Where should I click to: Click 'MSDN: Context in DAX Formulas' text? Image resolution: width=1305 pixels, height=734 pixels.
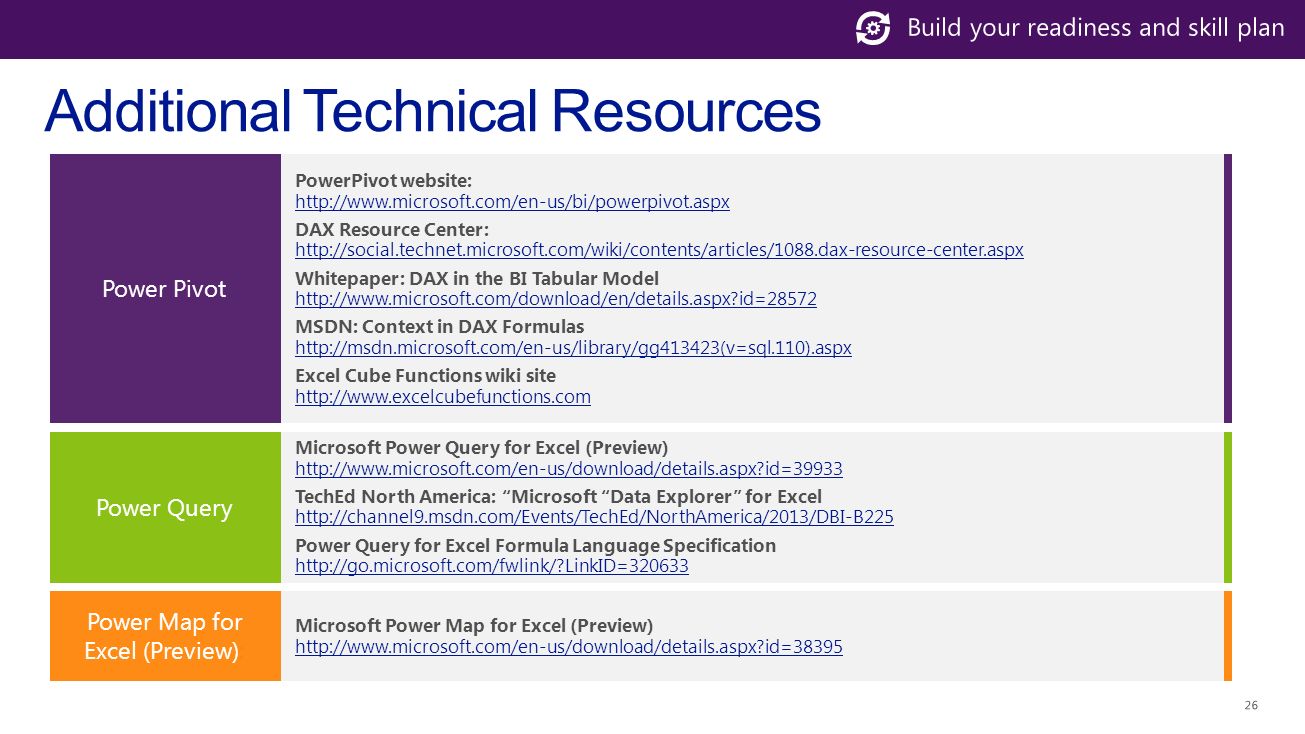coord(440,327)
